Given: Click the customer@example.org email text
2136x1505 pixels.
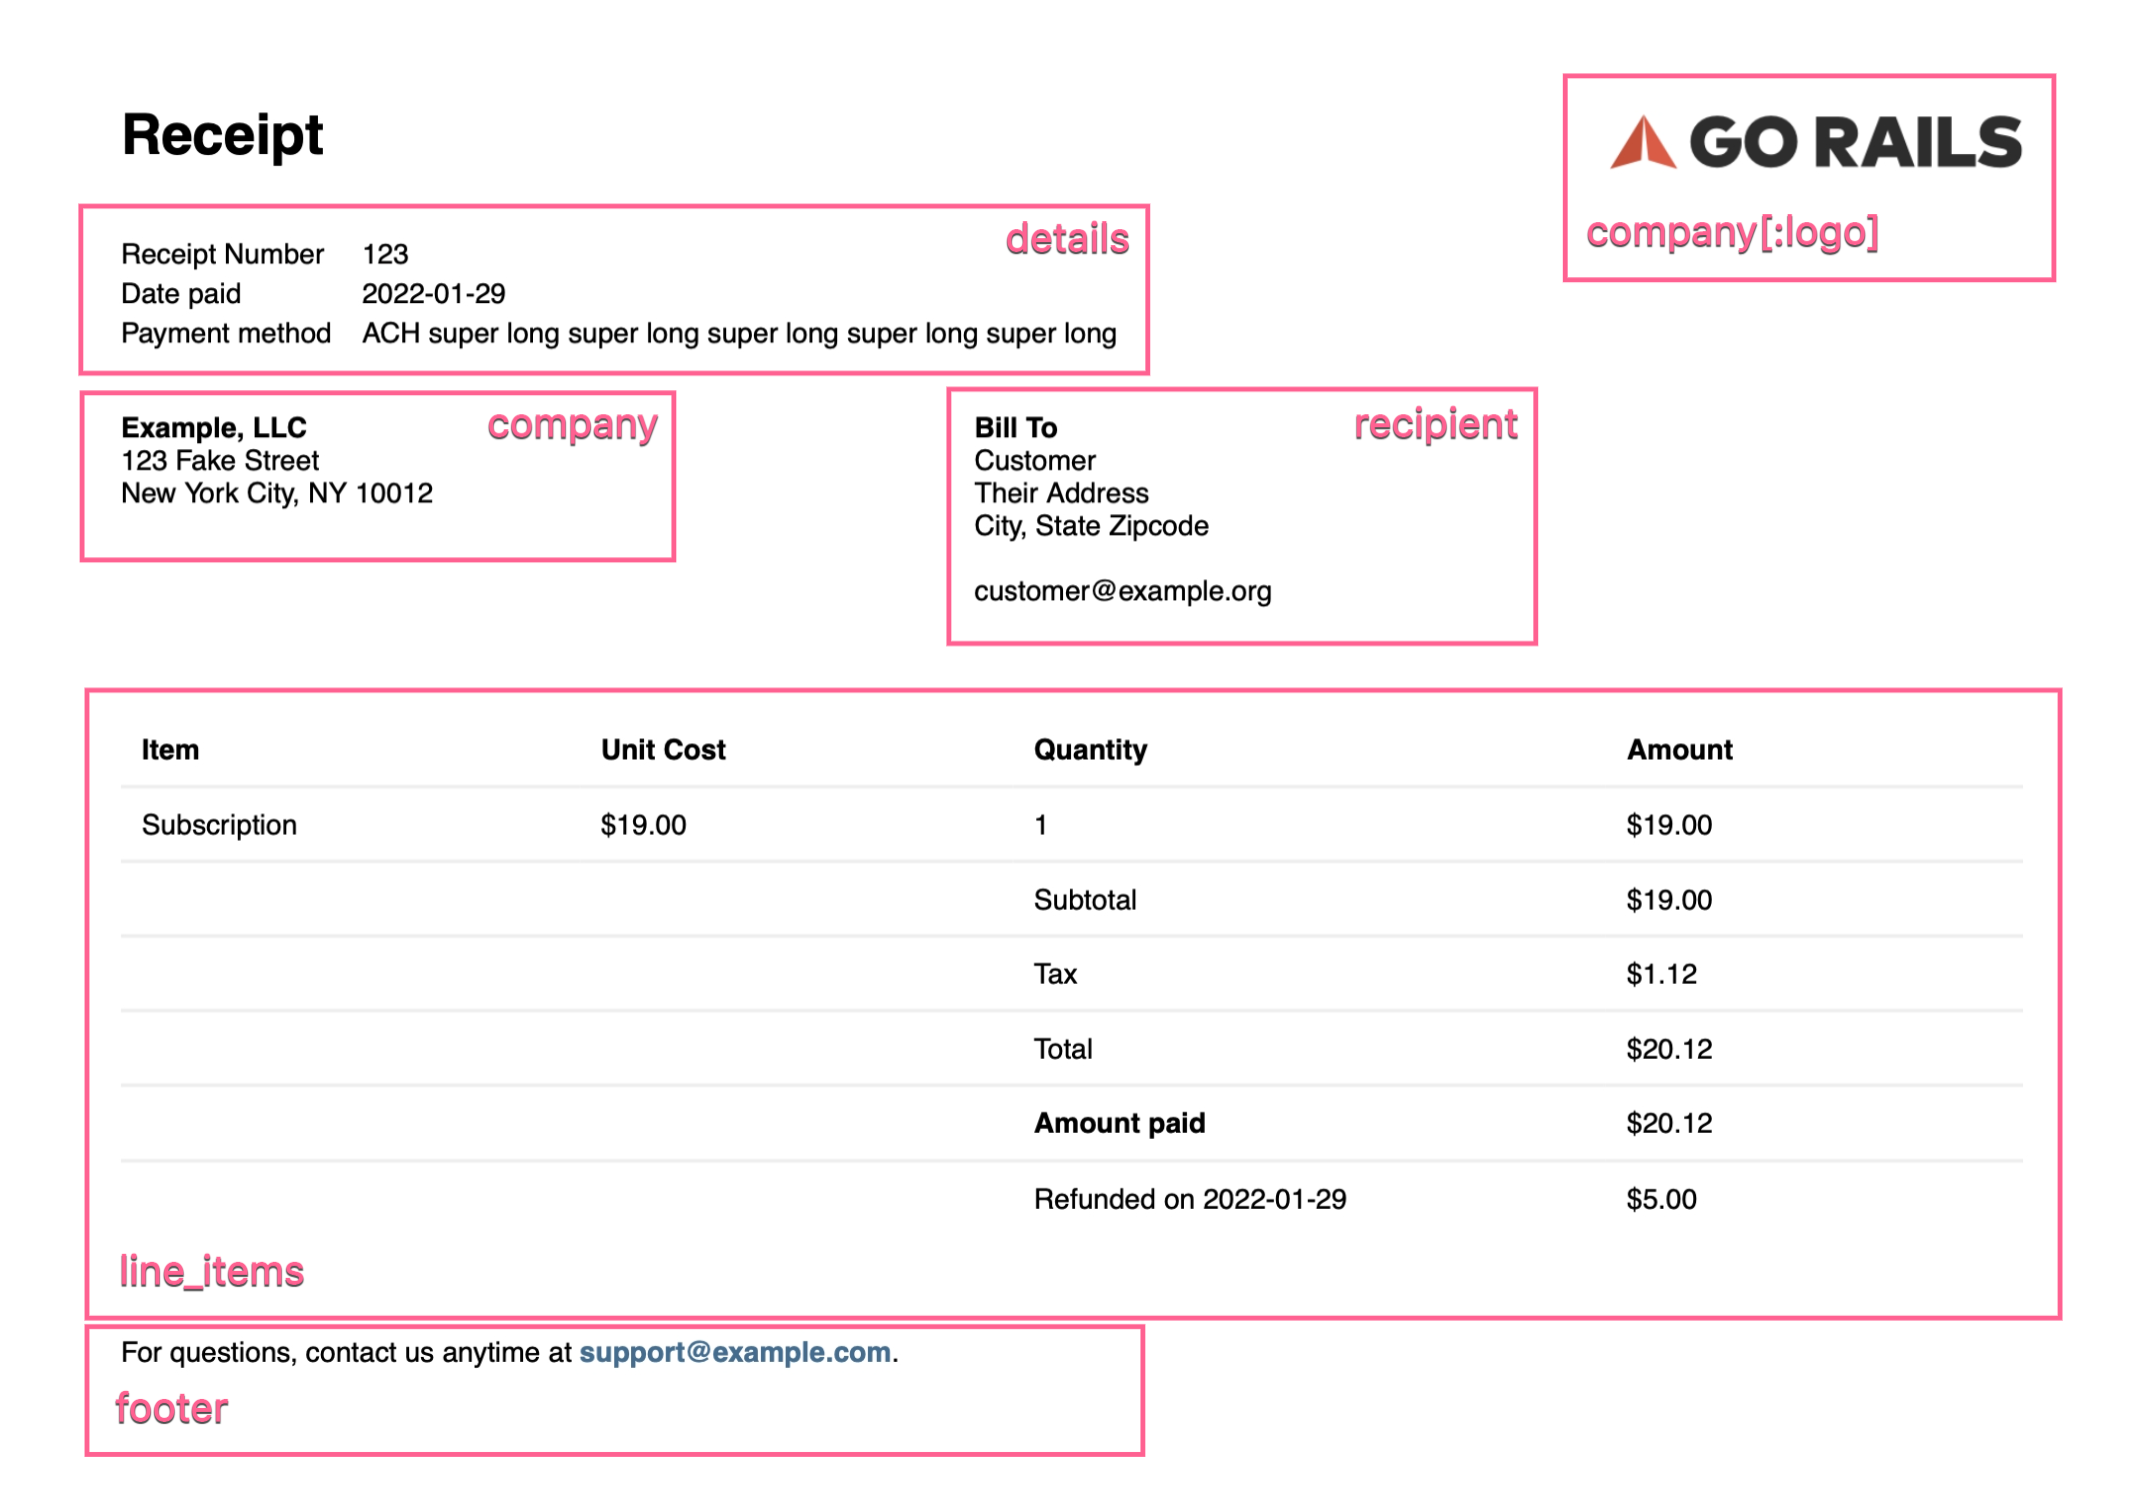Looking at the screenshot, I should [x=1122, y=591].
